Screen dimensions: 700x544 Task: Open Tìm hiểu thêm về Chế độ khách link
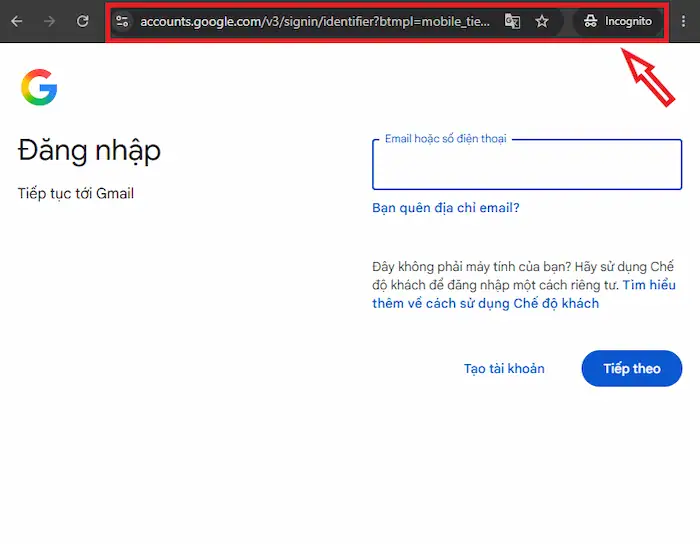pyautogui.click(x=524, y=294)
